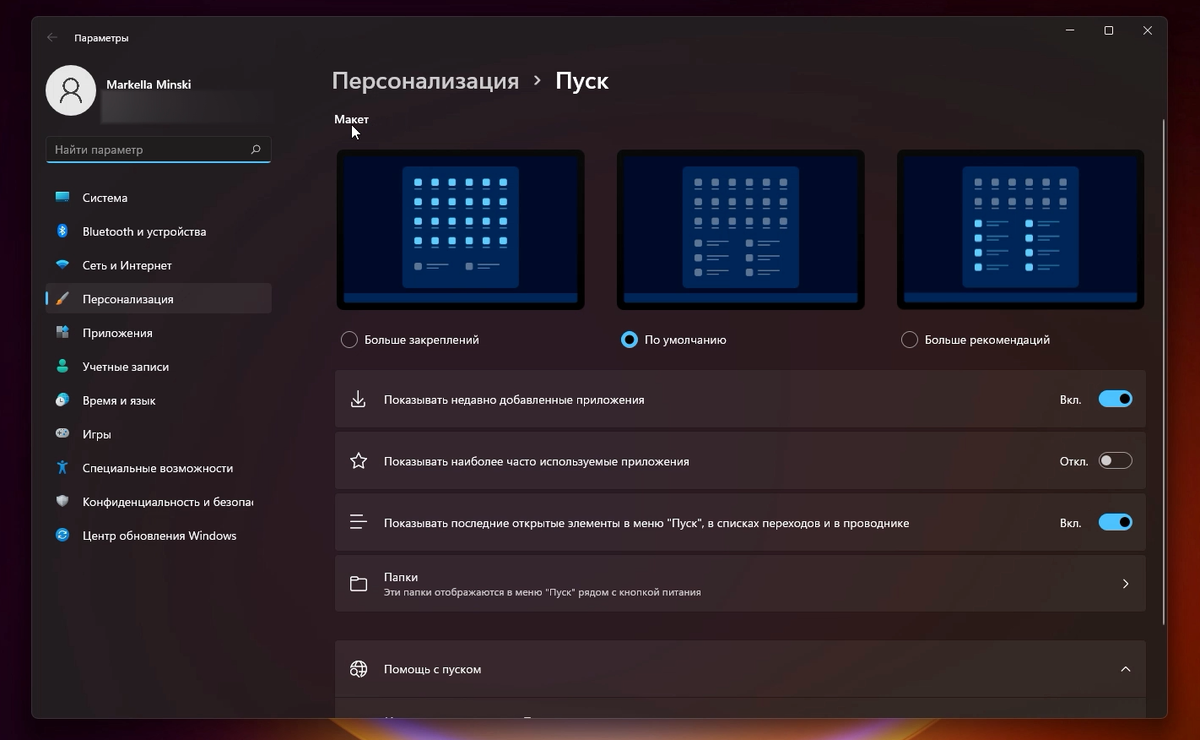Click the Специальные возможности accessibility icon

(x=61, y=467)
